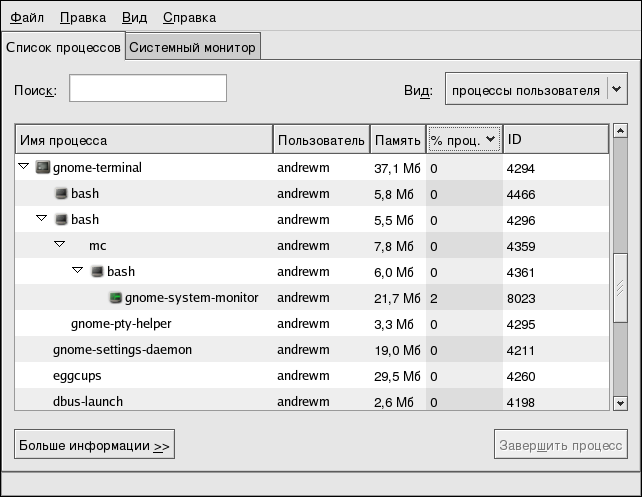
Task: Open the 'процессы пользователя' view dropdown
Action: pyautogui.click(x=535, y=90)
